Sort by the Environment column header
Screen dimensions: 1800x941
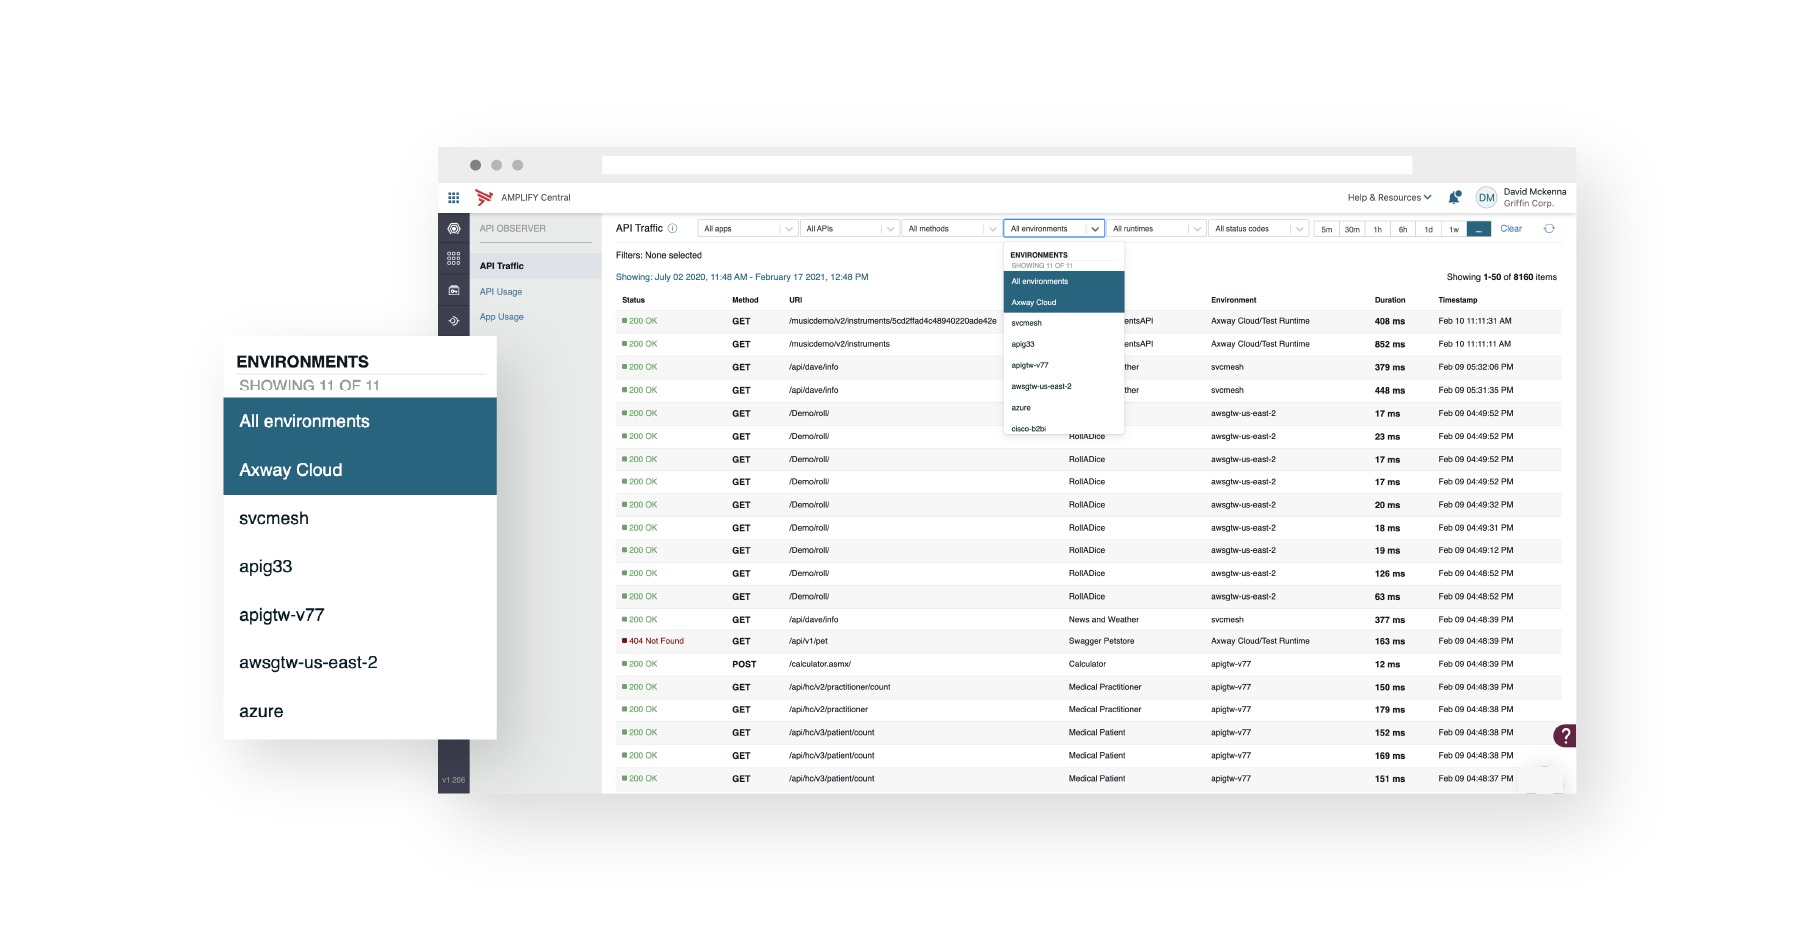(1233, 300)
